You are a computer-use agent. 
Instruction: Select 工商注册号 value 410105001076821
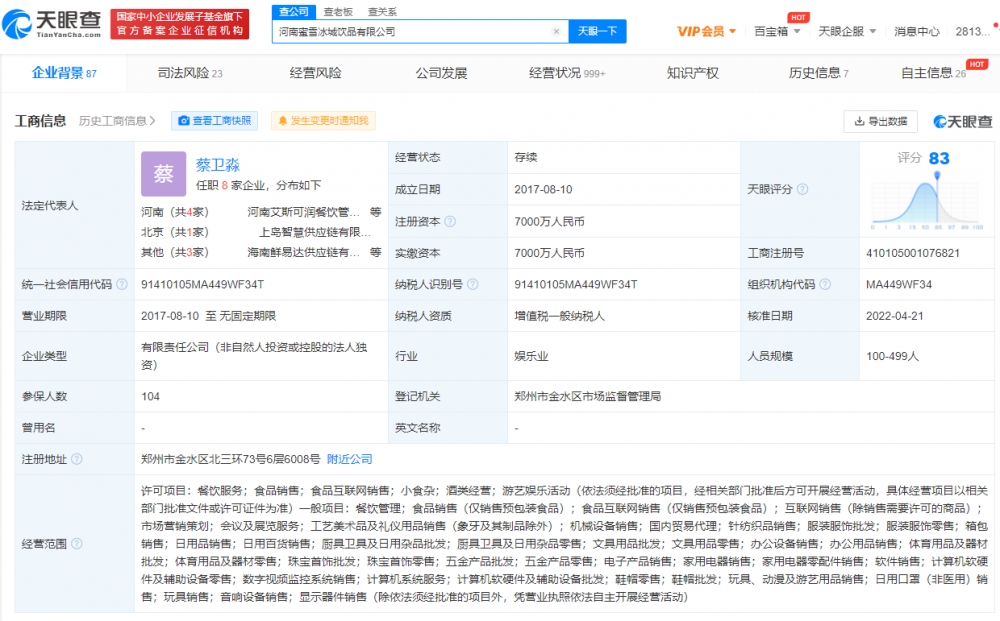(x=913, y=253)
